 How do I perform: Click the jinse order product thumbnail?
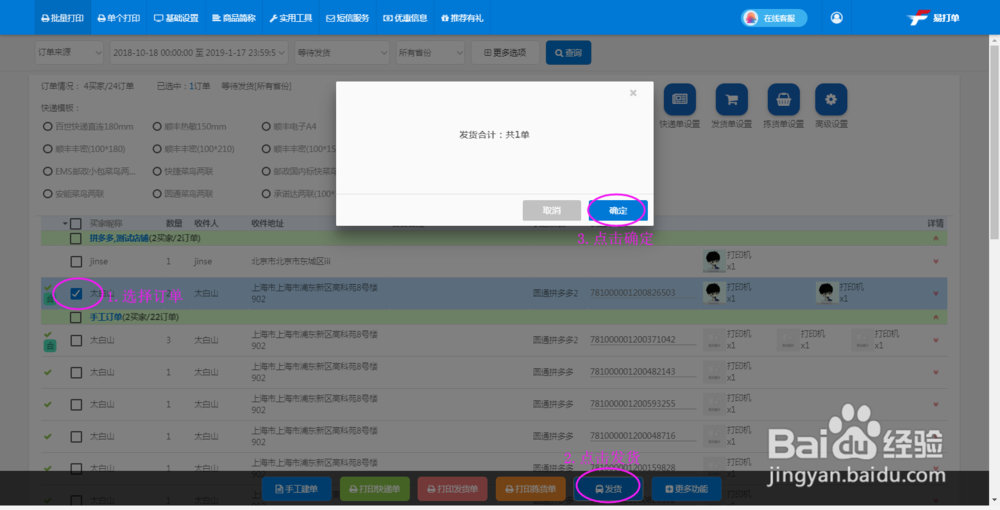point(713,261)
